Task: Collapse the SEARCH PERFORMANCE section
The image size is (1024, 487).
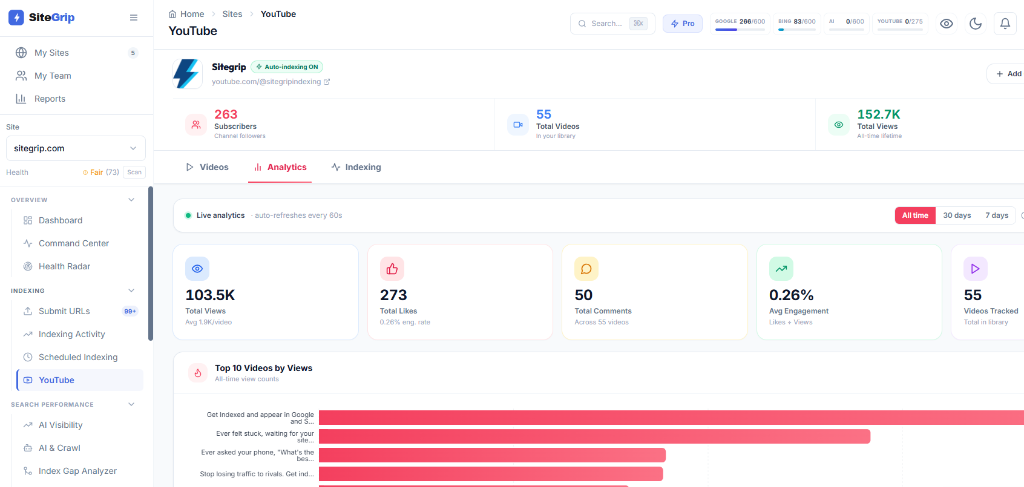Action: [131, 405]
